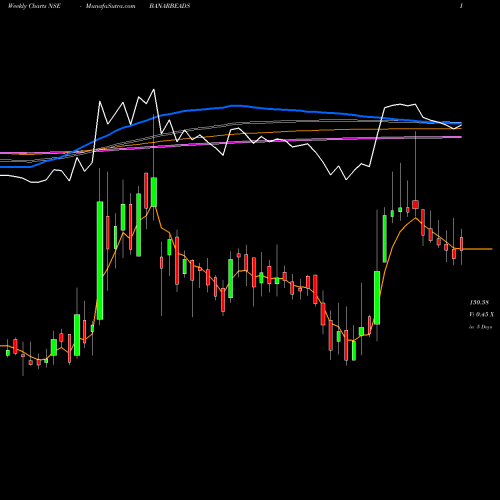
Task: Click the tallest green candlestick on the left
Action: [100, 260]
